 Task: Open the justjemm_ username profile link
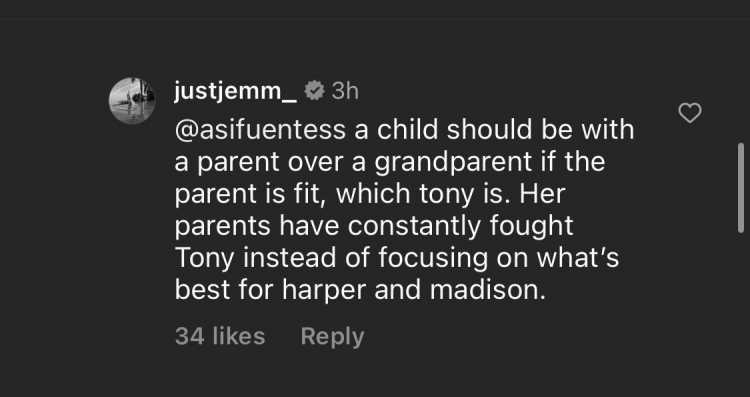click(235, 92)
